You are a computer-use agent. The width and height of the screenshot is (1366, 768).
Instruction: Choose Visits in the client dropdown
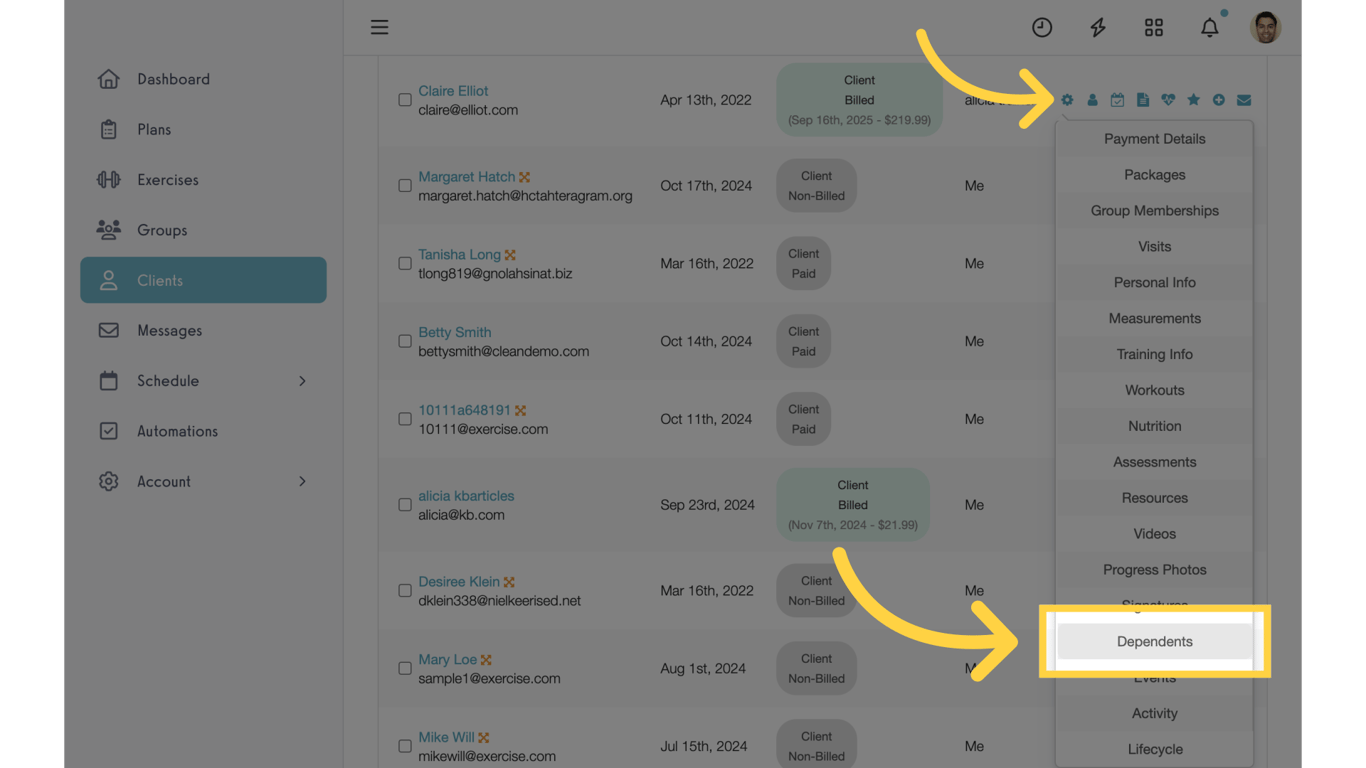pyautogui.click(x=1155, y=247)
